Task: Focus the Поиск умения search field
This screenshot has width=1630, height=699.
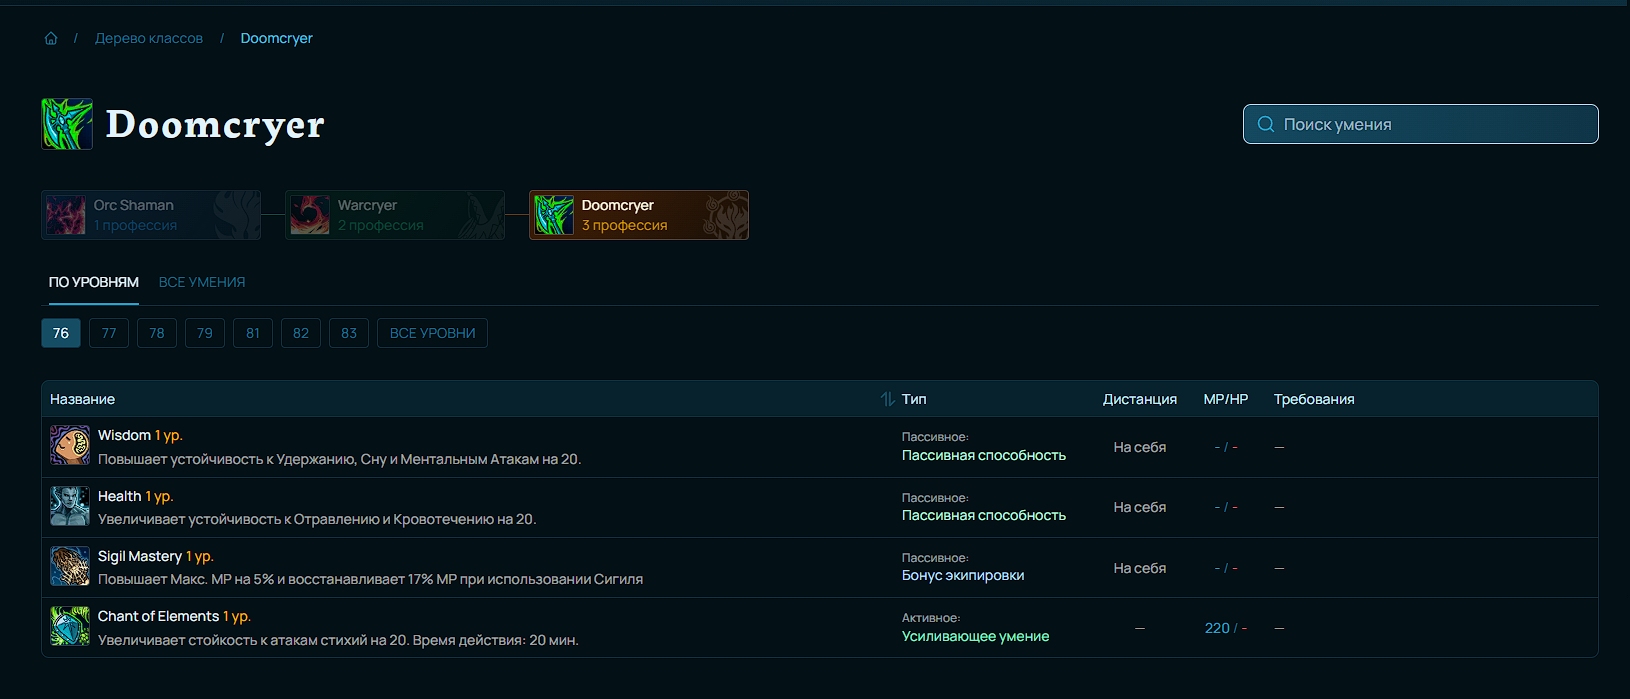Action: (1421, 124)
